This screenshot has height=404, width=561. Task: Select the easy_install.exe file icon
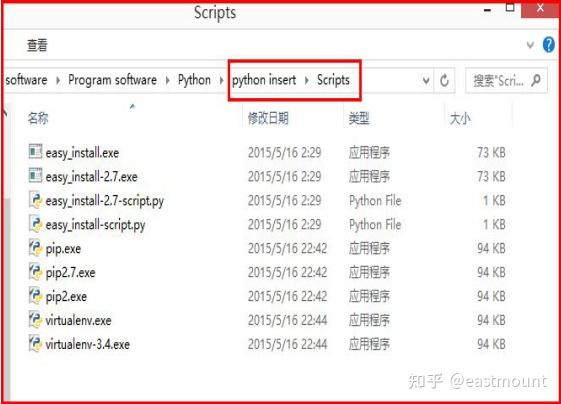[35, 151]
